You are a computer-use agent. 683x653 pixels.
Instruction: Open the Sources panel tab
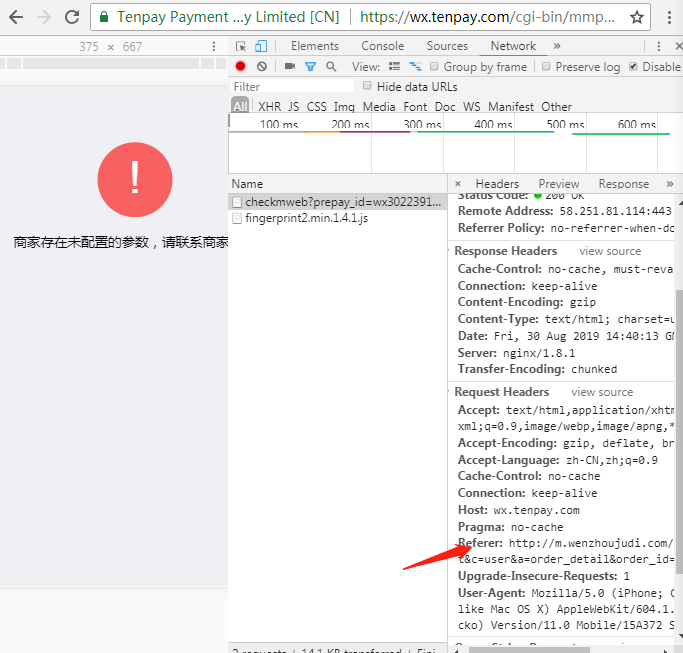coord(447,46)
